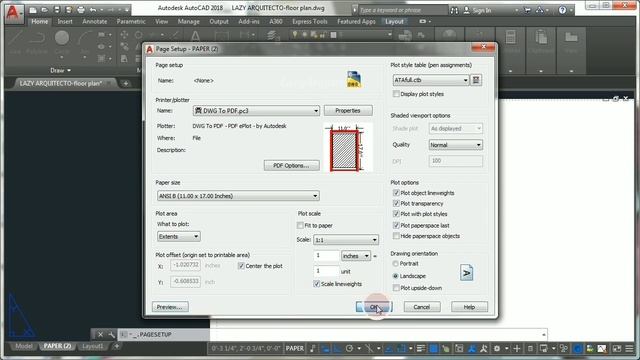Click the wrench customize icon in command line
Screen dimensions: 640x360
[111, 335]
